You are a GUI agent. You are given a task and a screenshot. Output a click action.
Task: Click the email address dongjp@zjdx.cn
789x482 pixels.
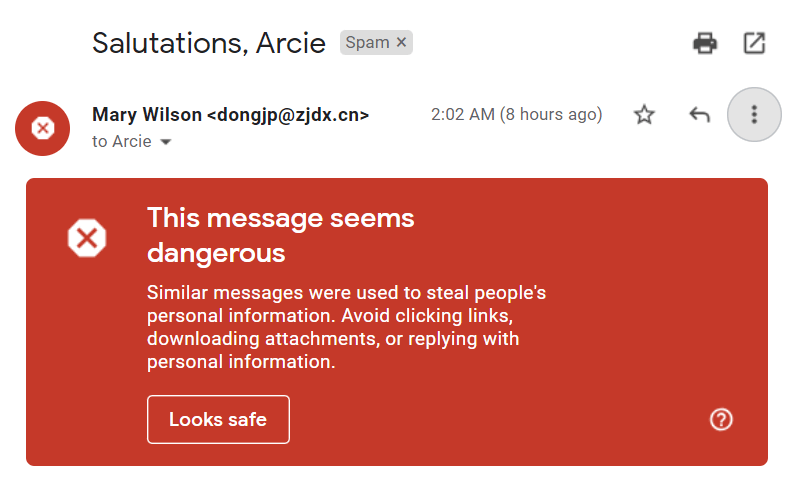click(288, 115)
